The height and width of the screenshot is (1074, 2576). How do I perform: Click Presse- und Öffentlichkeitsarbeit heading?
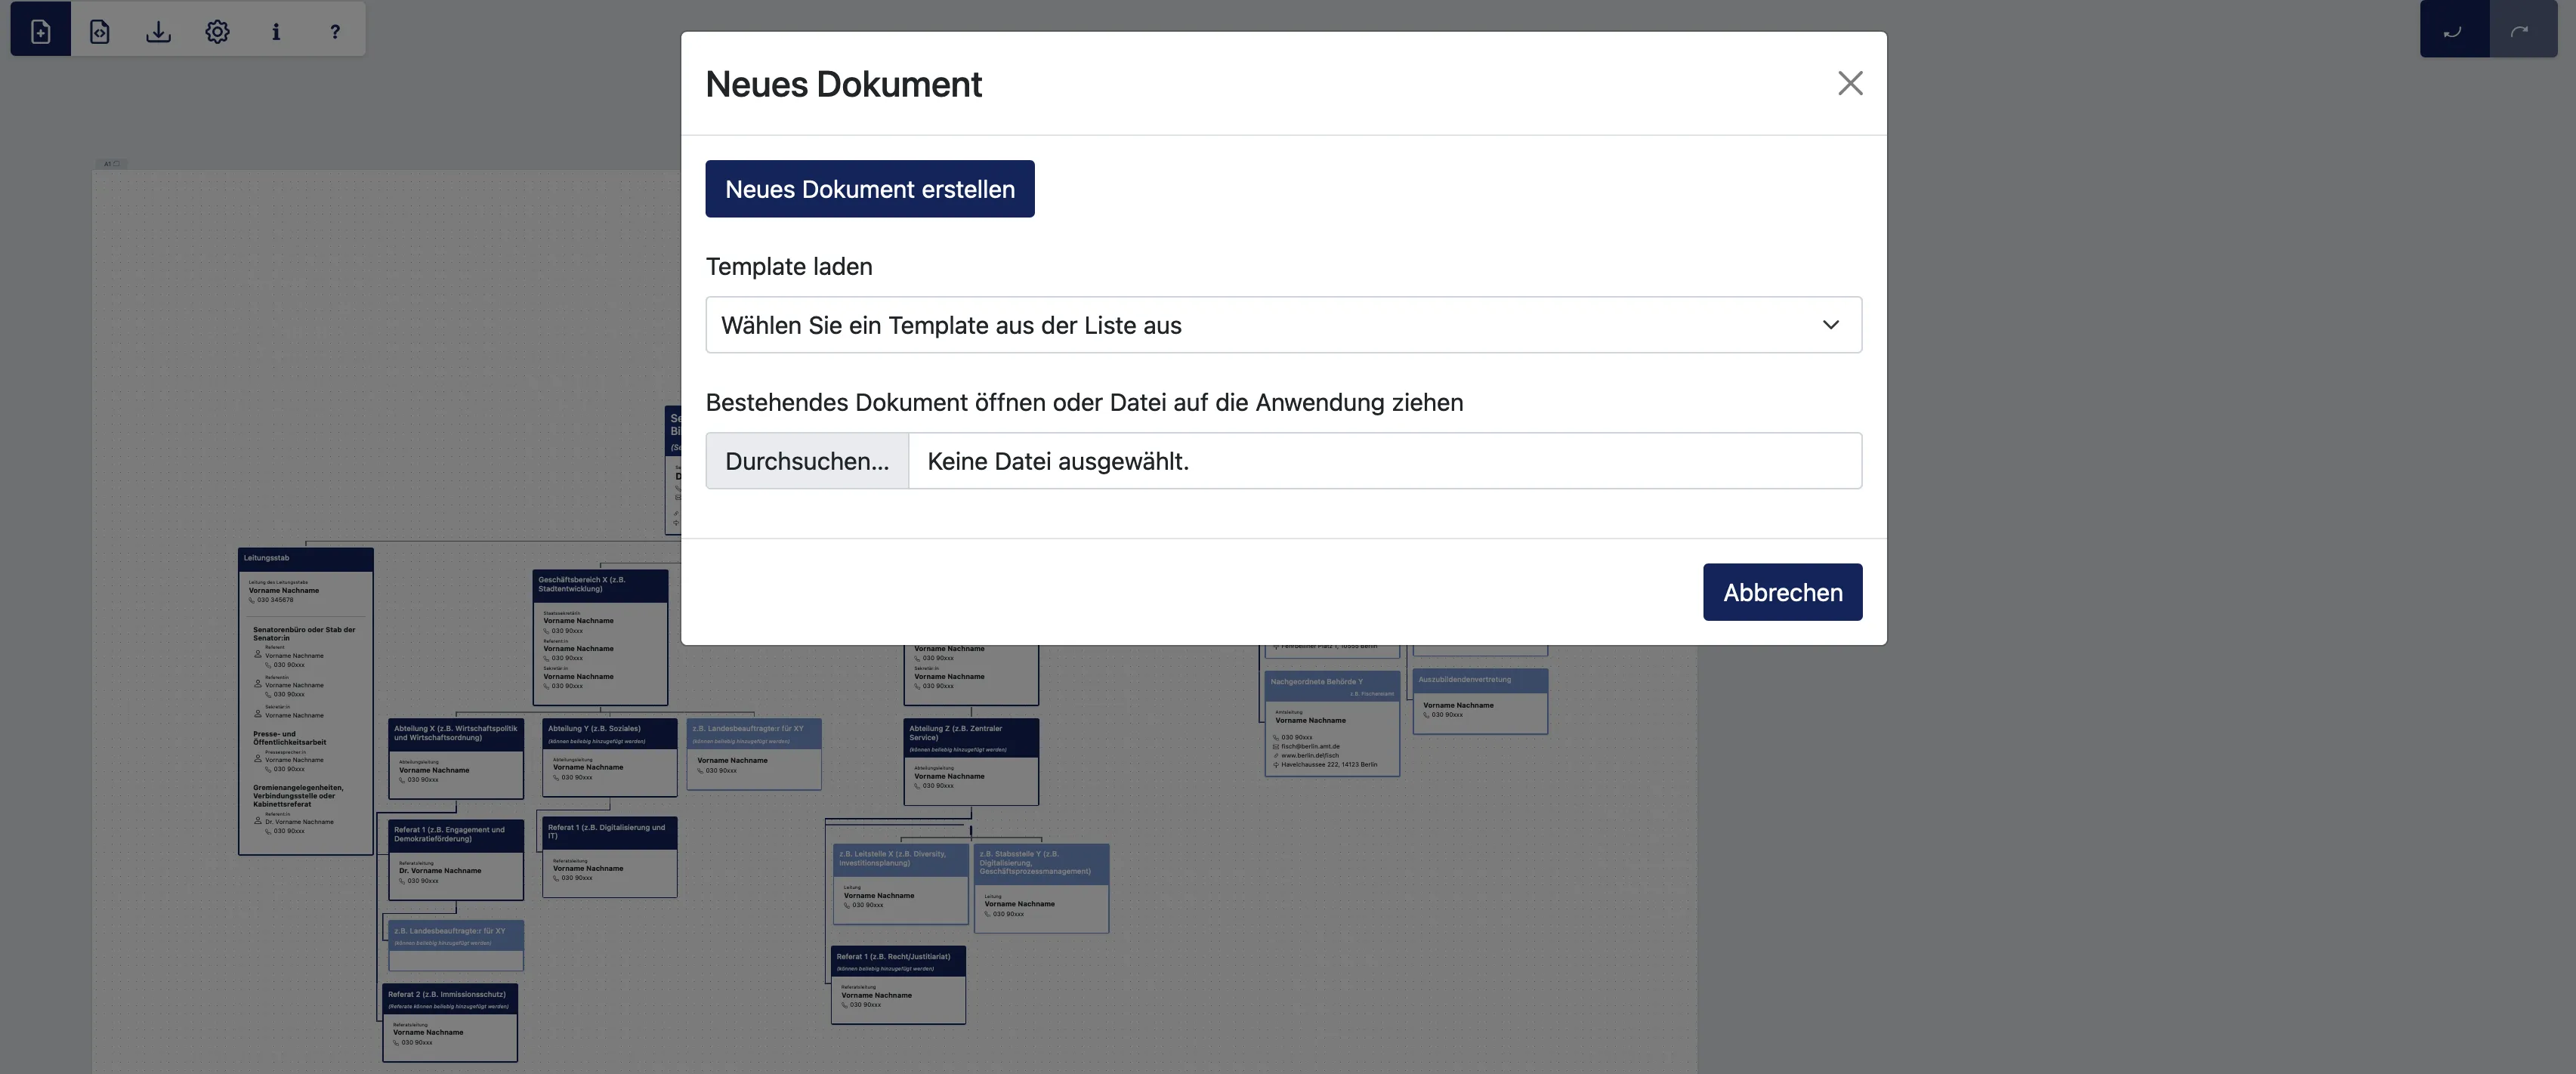[289, 738]
